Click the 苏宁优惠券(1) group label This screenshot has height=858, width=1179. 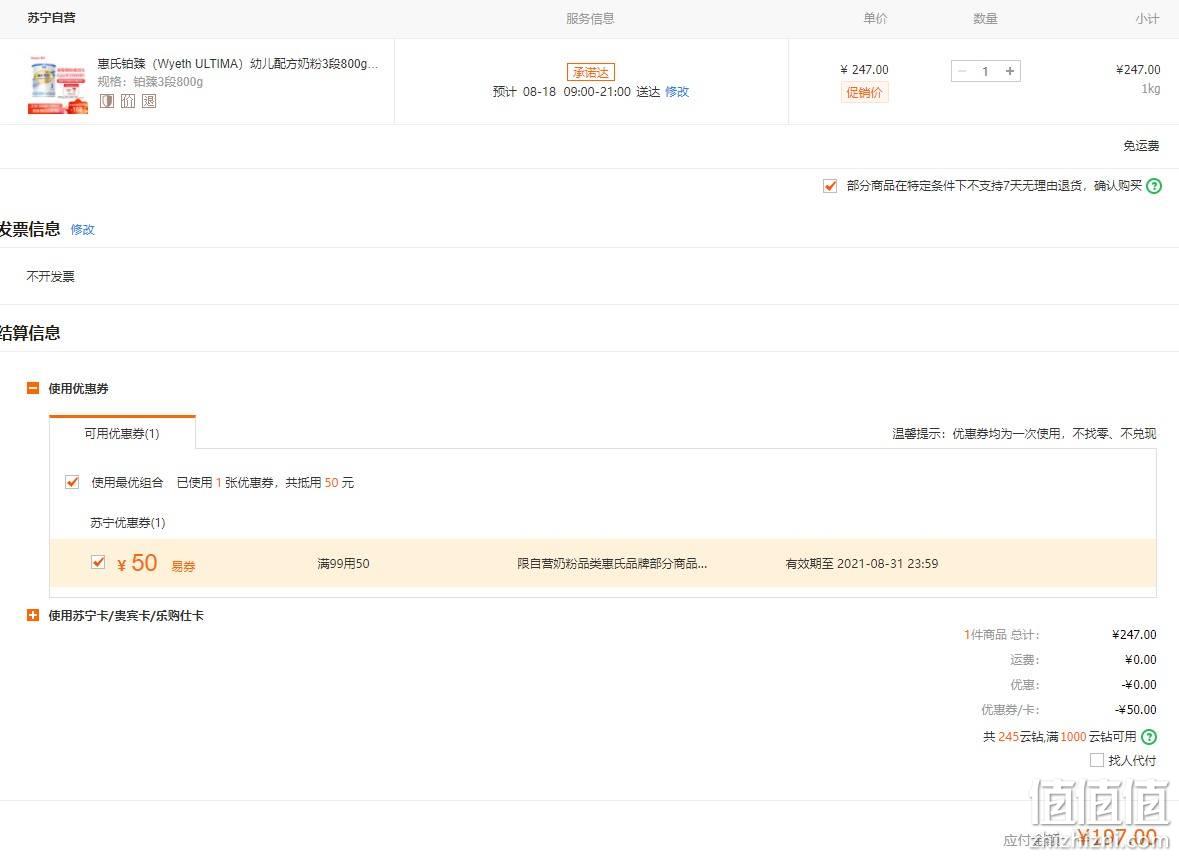pyautogui.click(x=128, y=523)
